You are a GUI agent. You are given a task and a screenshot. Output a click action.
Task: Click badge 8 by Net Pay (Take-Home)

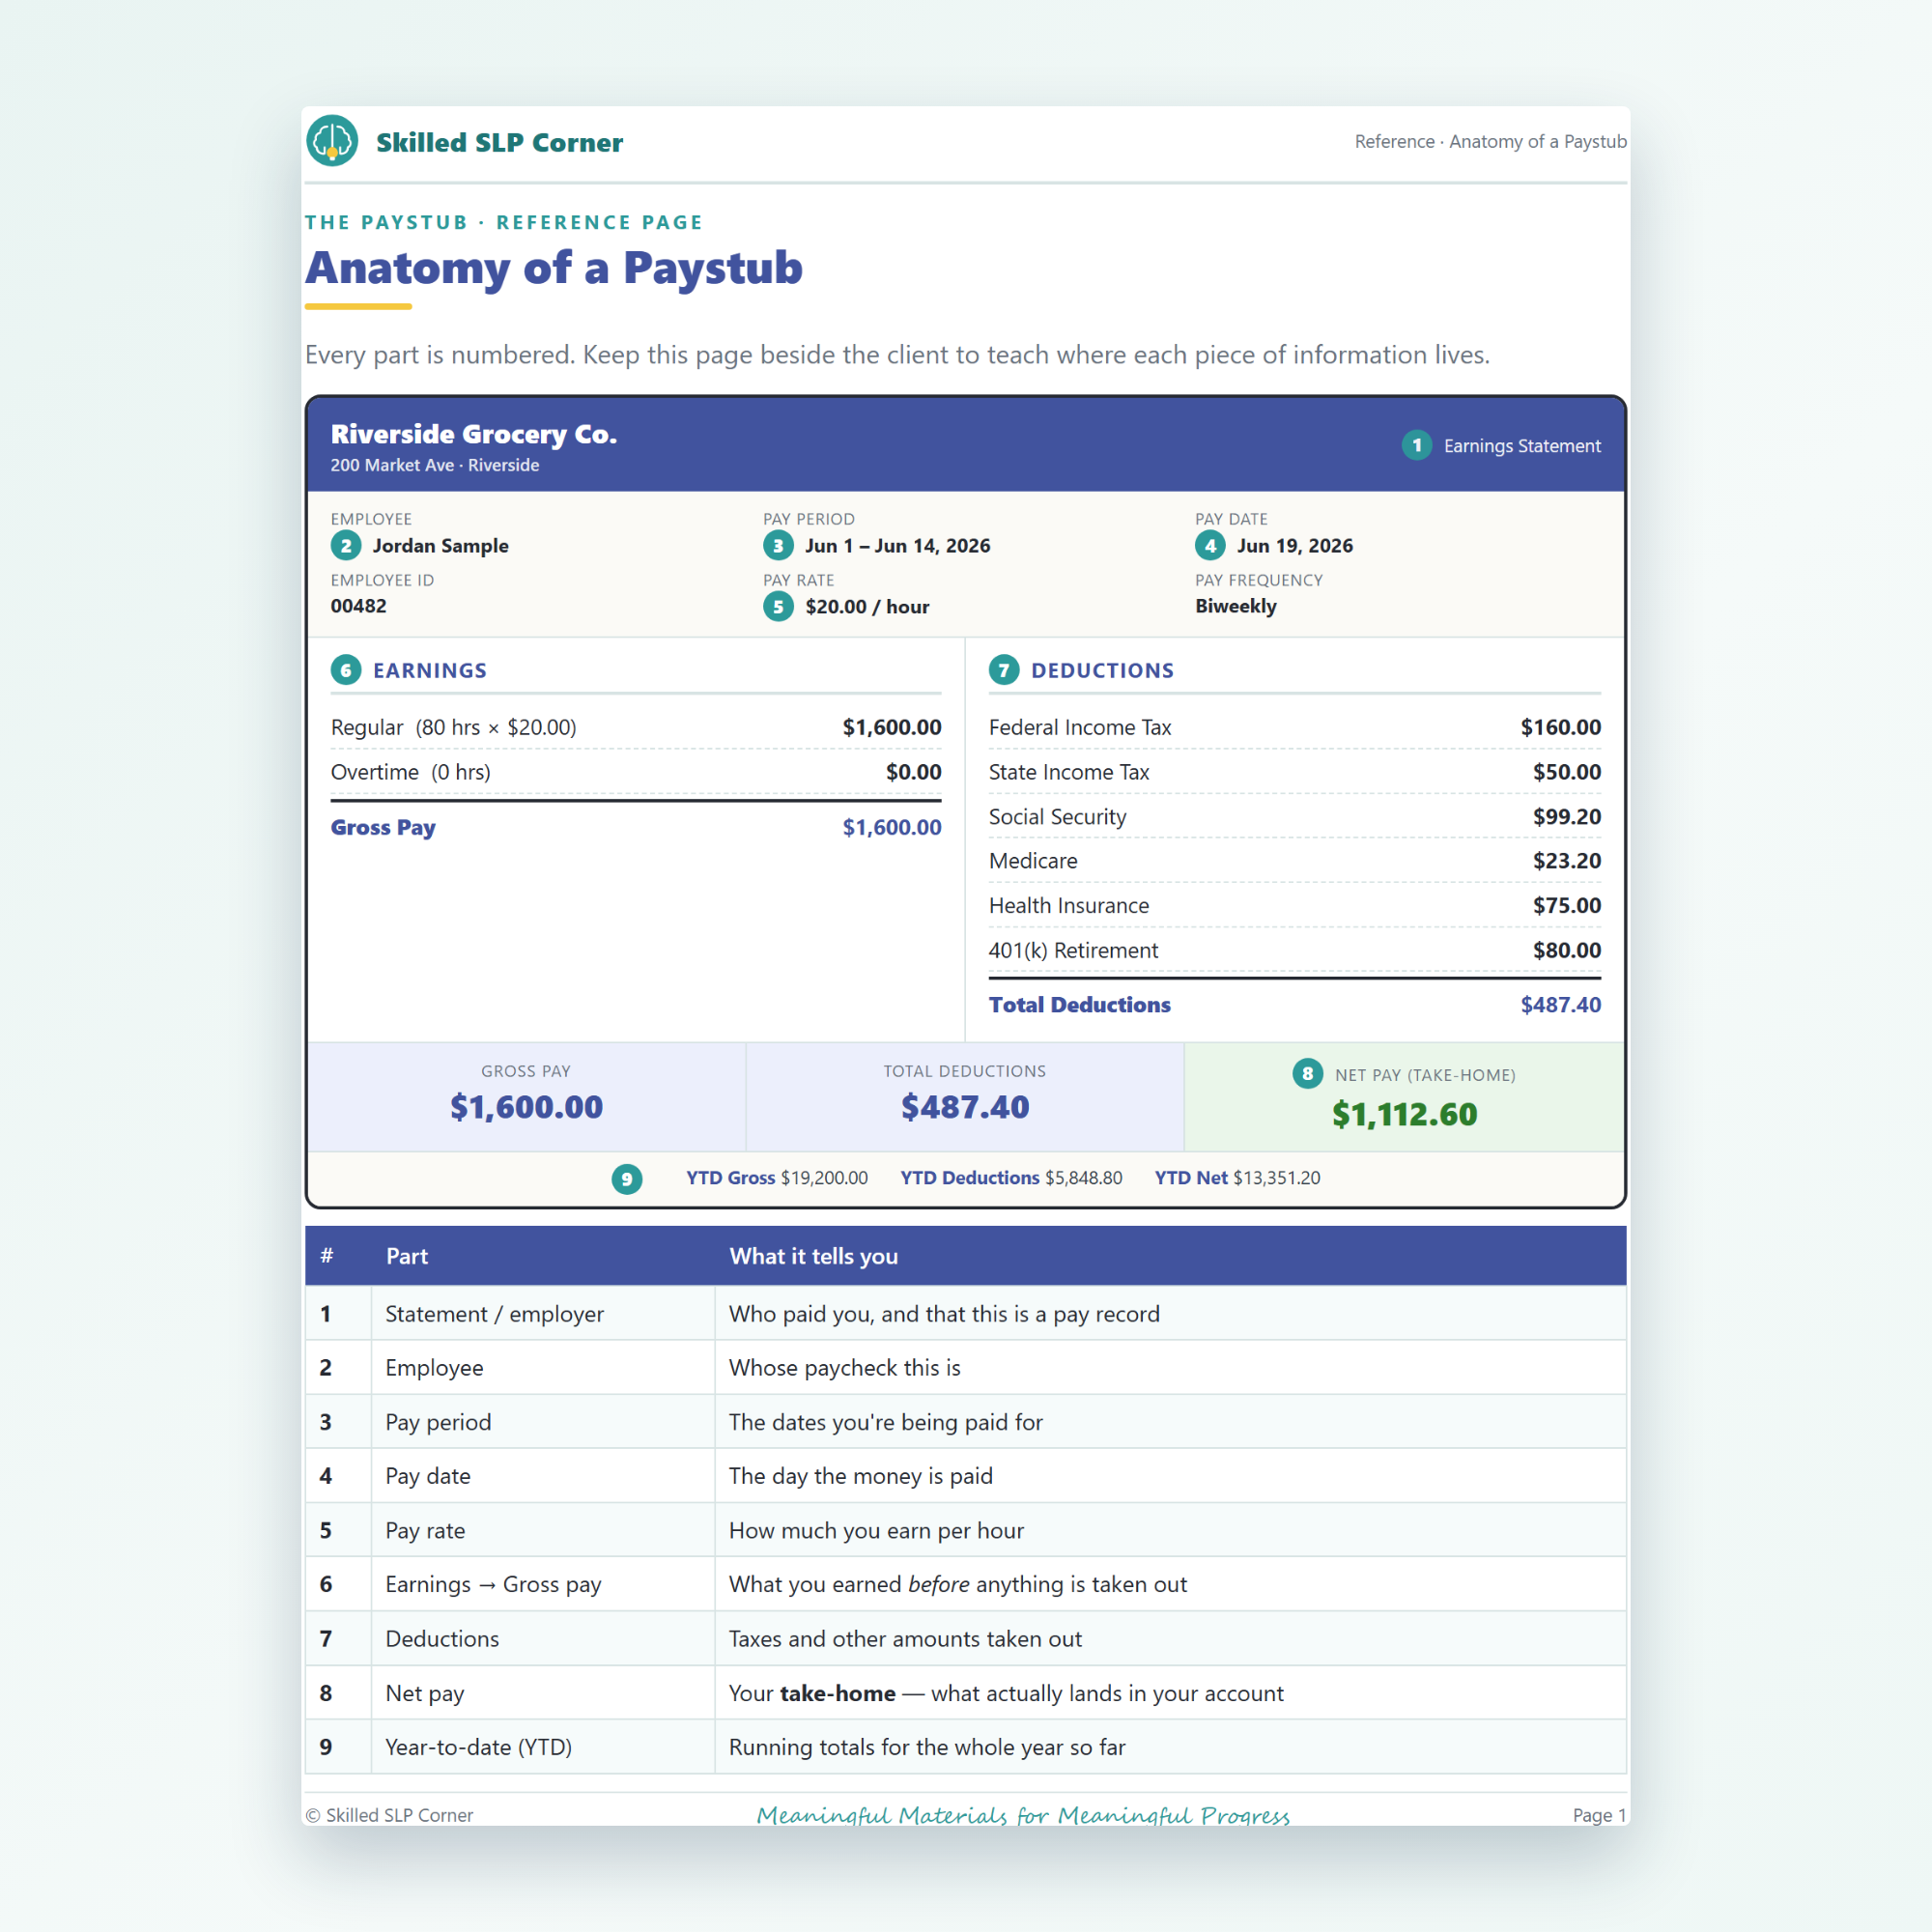[x=1307, y=1074]
